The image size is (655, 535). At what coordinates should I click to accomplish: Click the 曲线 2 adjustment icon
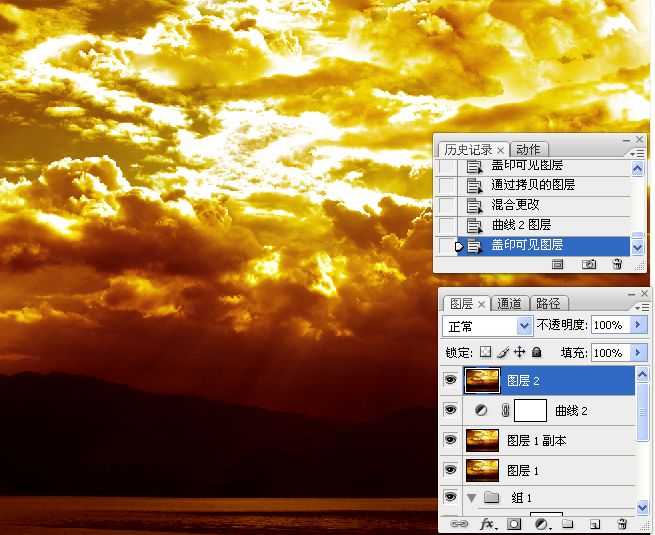coord(481,411)
